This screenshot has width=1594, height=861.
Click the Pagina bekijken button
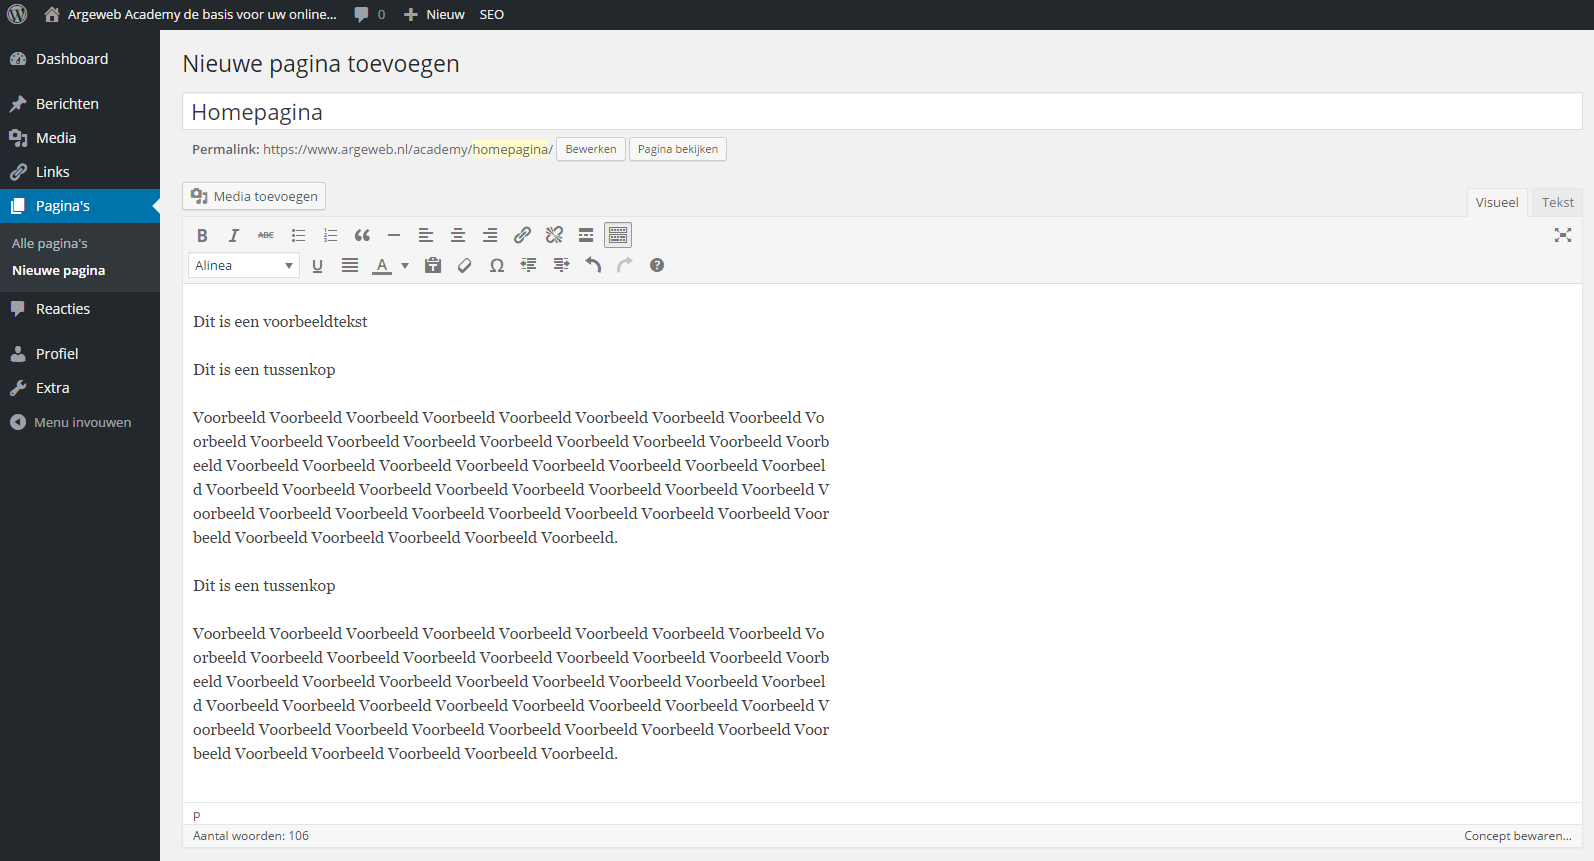[677, 149]
